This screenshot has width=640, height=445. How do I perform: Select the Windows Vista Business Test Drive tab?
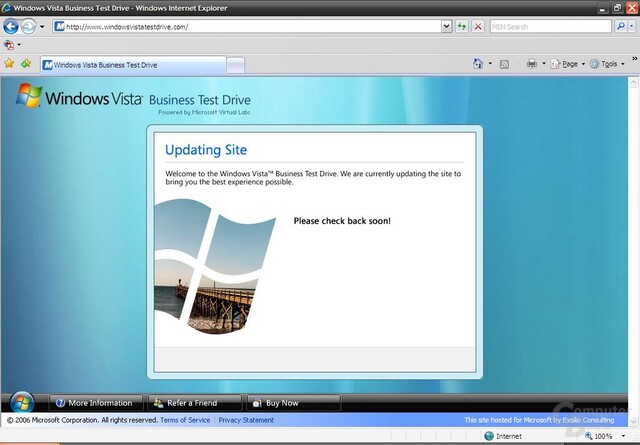[133, 65]
